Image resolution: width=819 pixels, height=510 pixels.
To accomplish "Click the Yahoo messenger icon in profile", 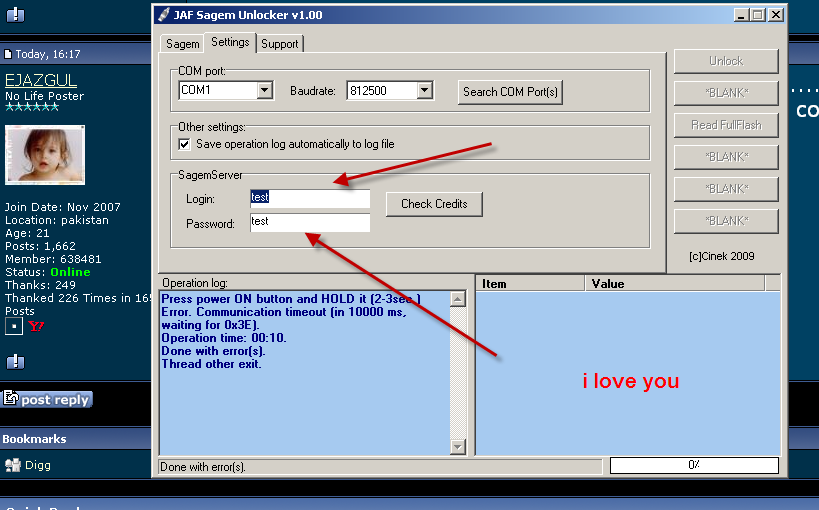I will (36, 327).
